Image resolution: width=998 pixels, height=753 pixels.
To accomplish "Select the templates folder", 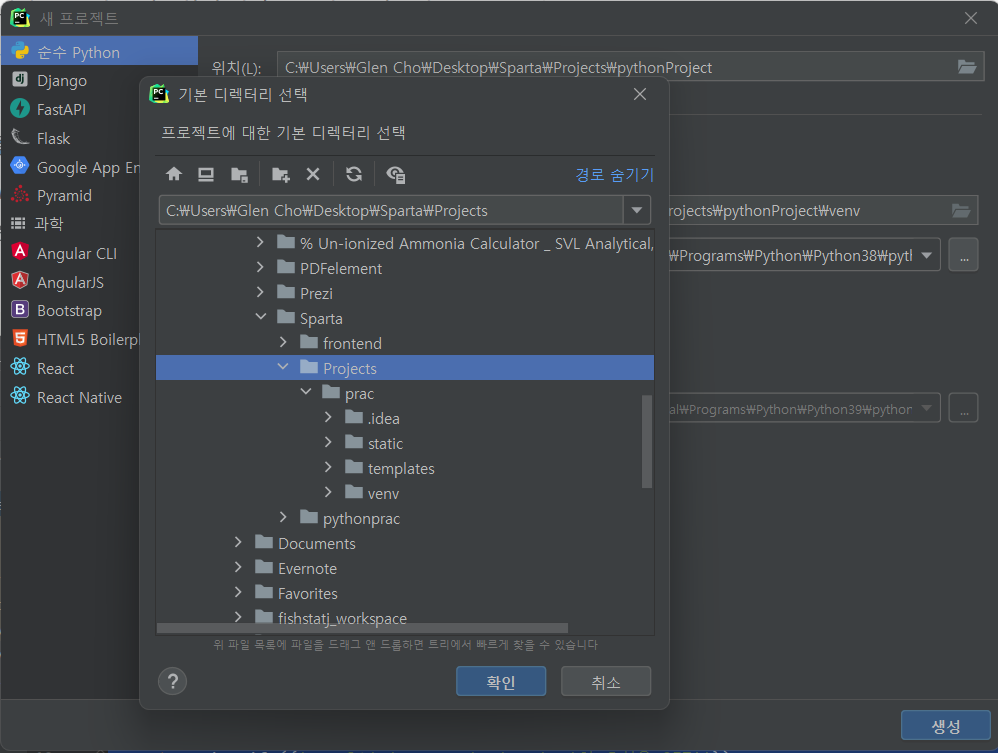I will pyautogui.click(x=401, y=468).
